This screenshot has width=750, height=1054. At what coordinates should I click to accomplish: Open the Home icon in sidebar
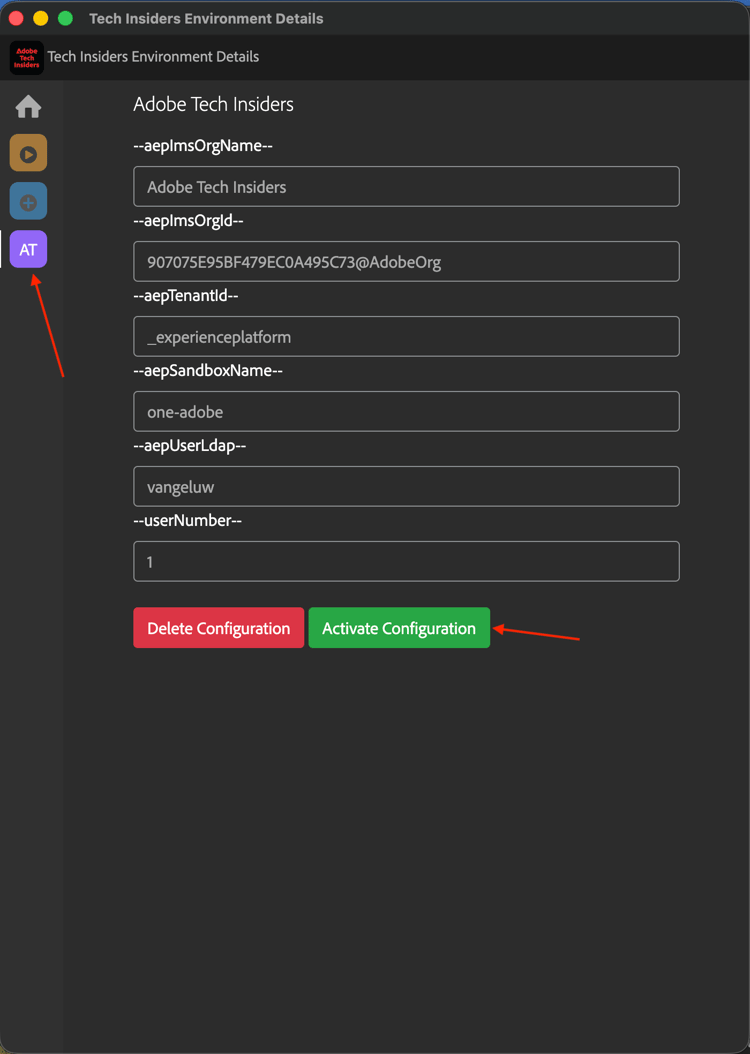(28, 106)
